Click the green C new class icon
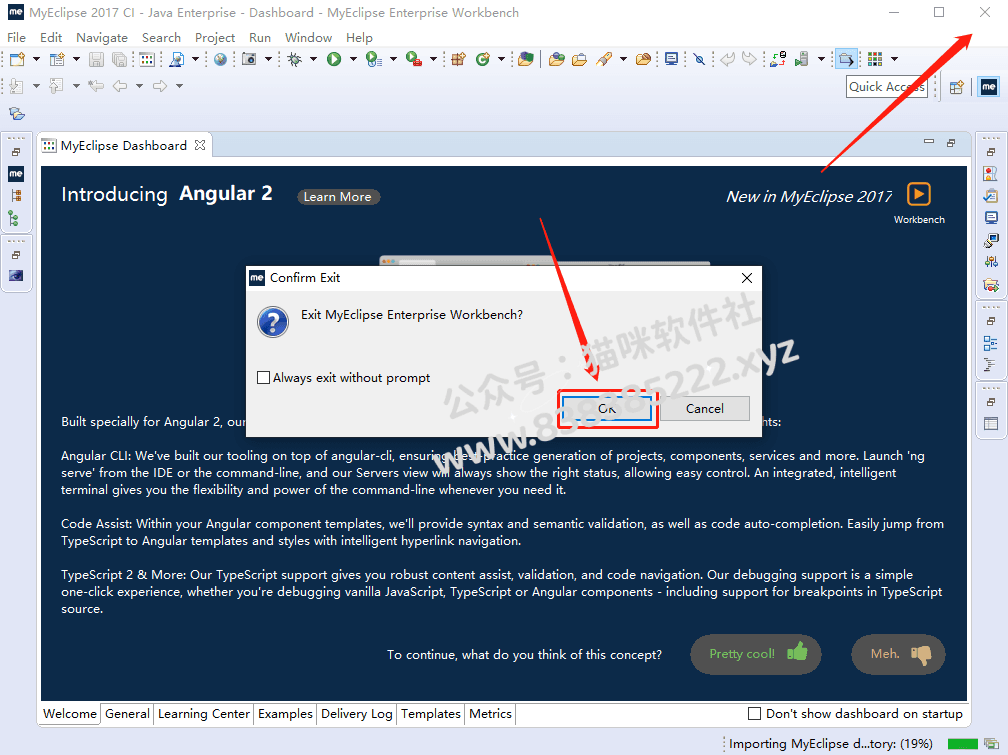 click(x=483, y=60)
